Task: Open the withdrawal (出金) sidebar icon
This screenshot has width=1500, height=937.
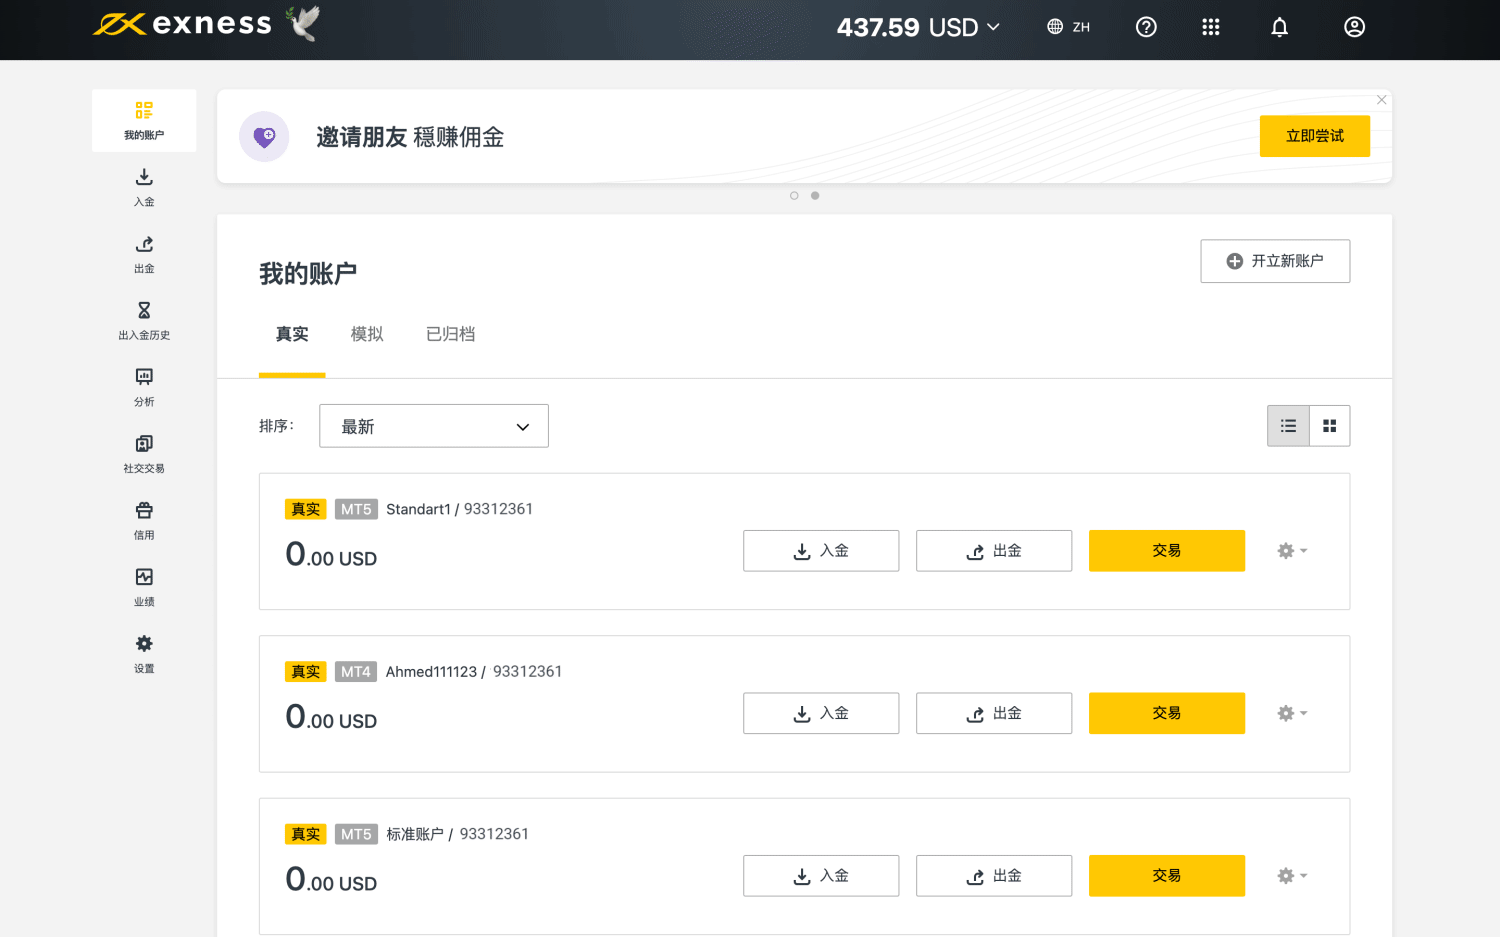Action: (144, 245)
